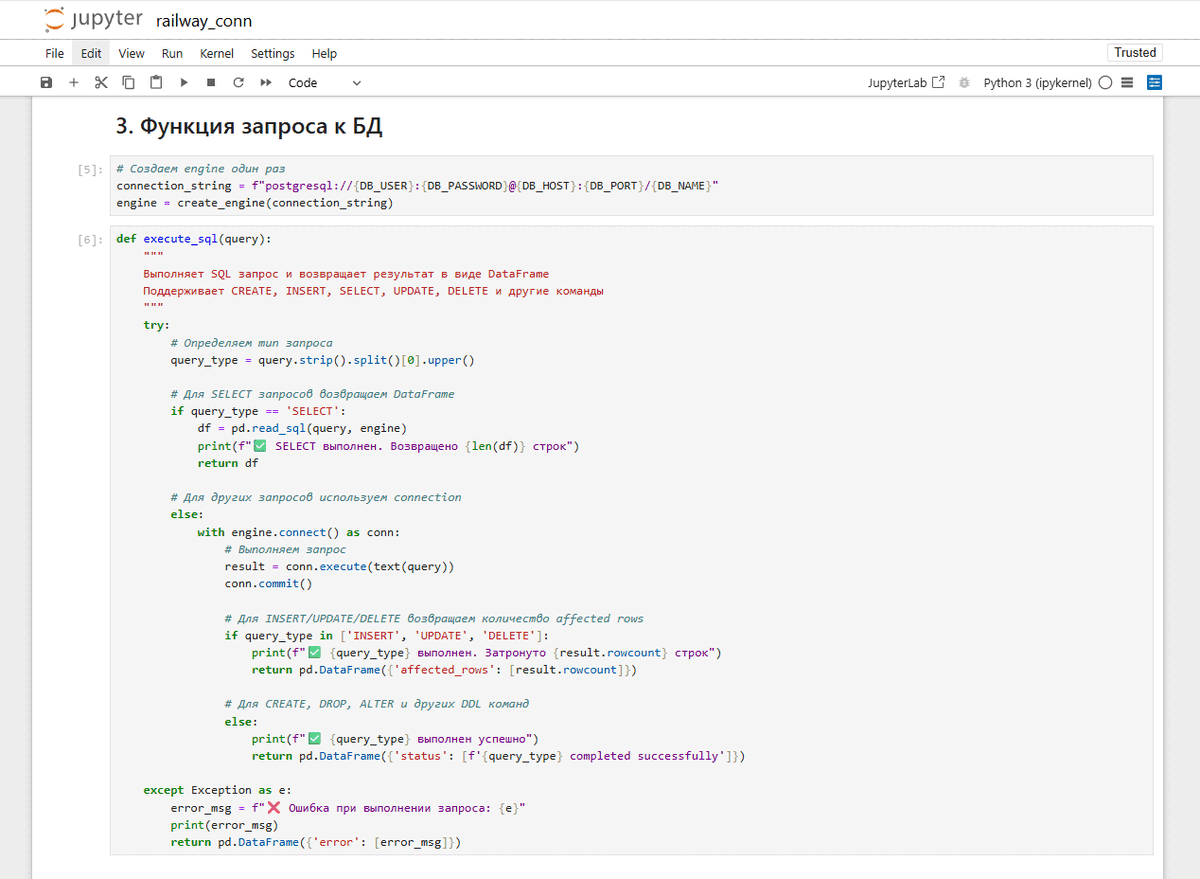Rename notebook title railway_conn

coord(204,21)
